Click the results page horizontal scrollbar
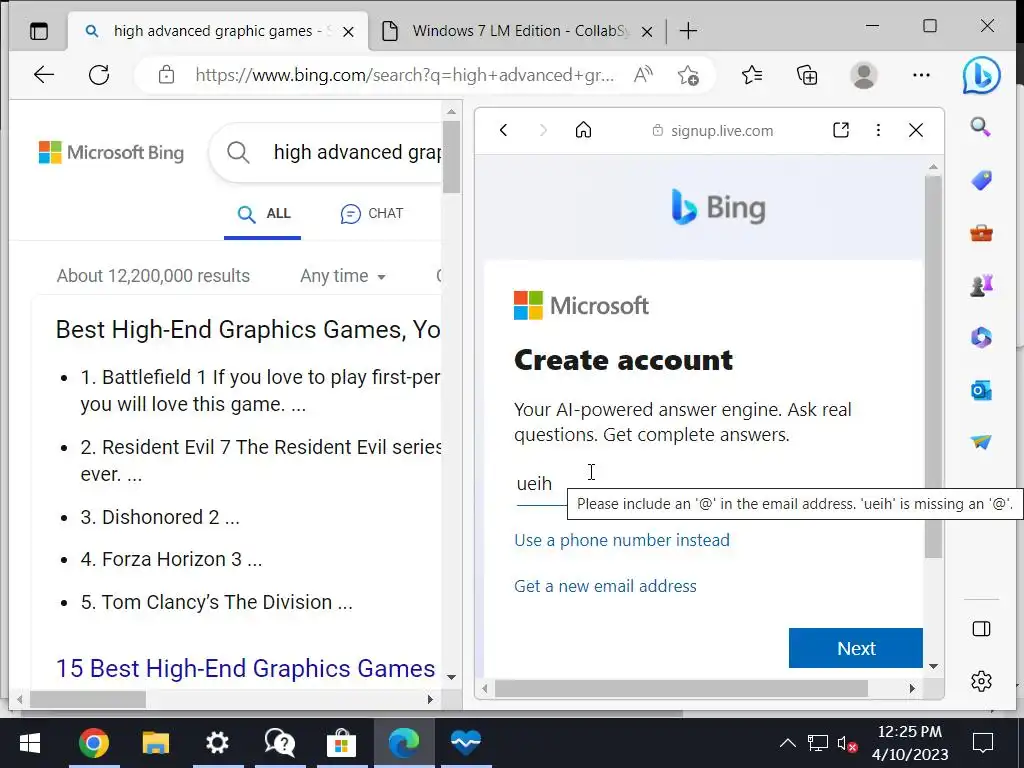1024x768 pixels. [x=88, y=699]
